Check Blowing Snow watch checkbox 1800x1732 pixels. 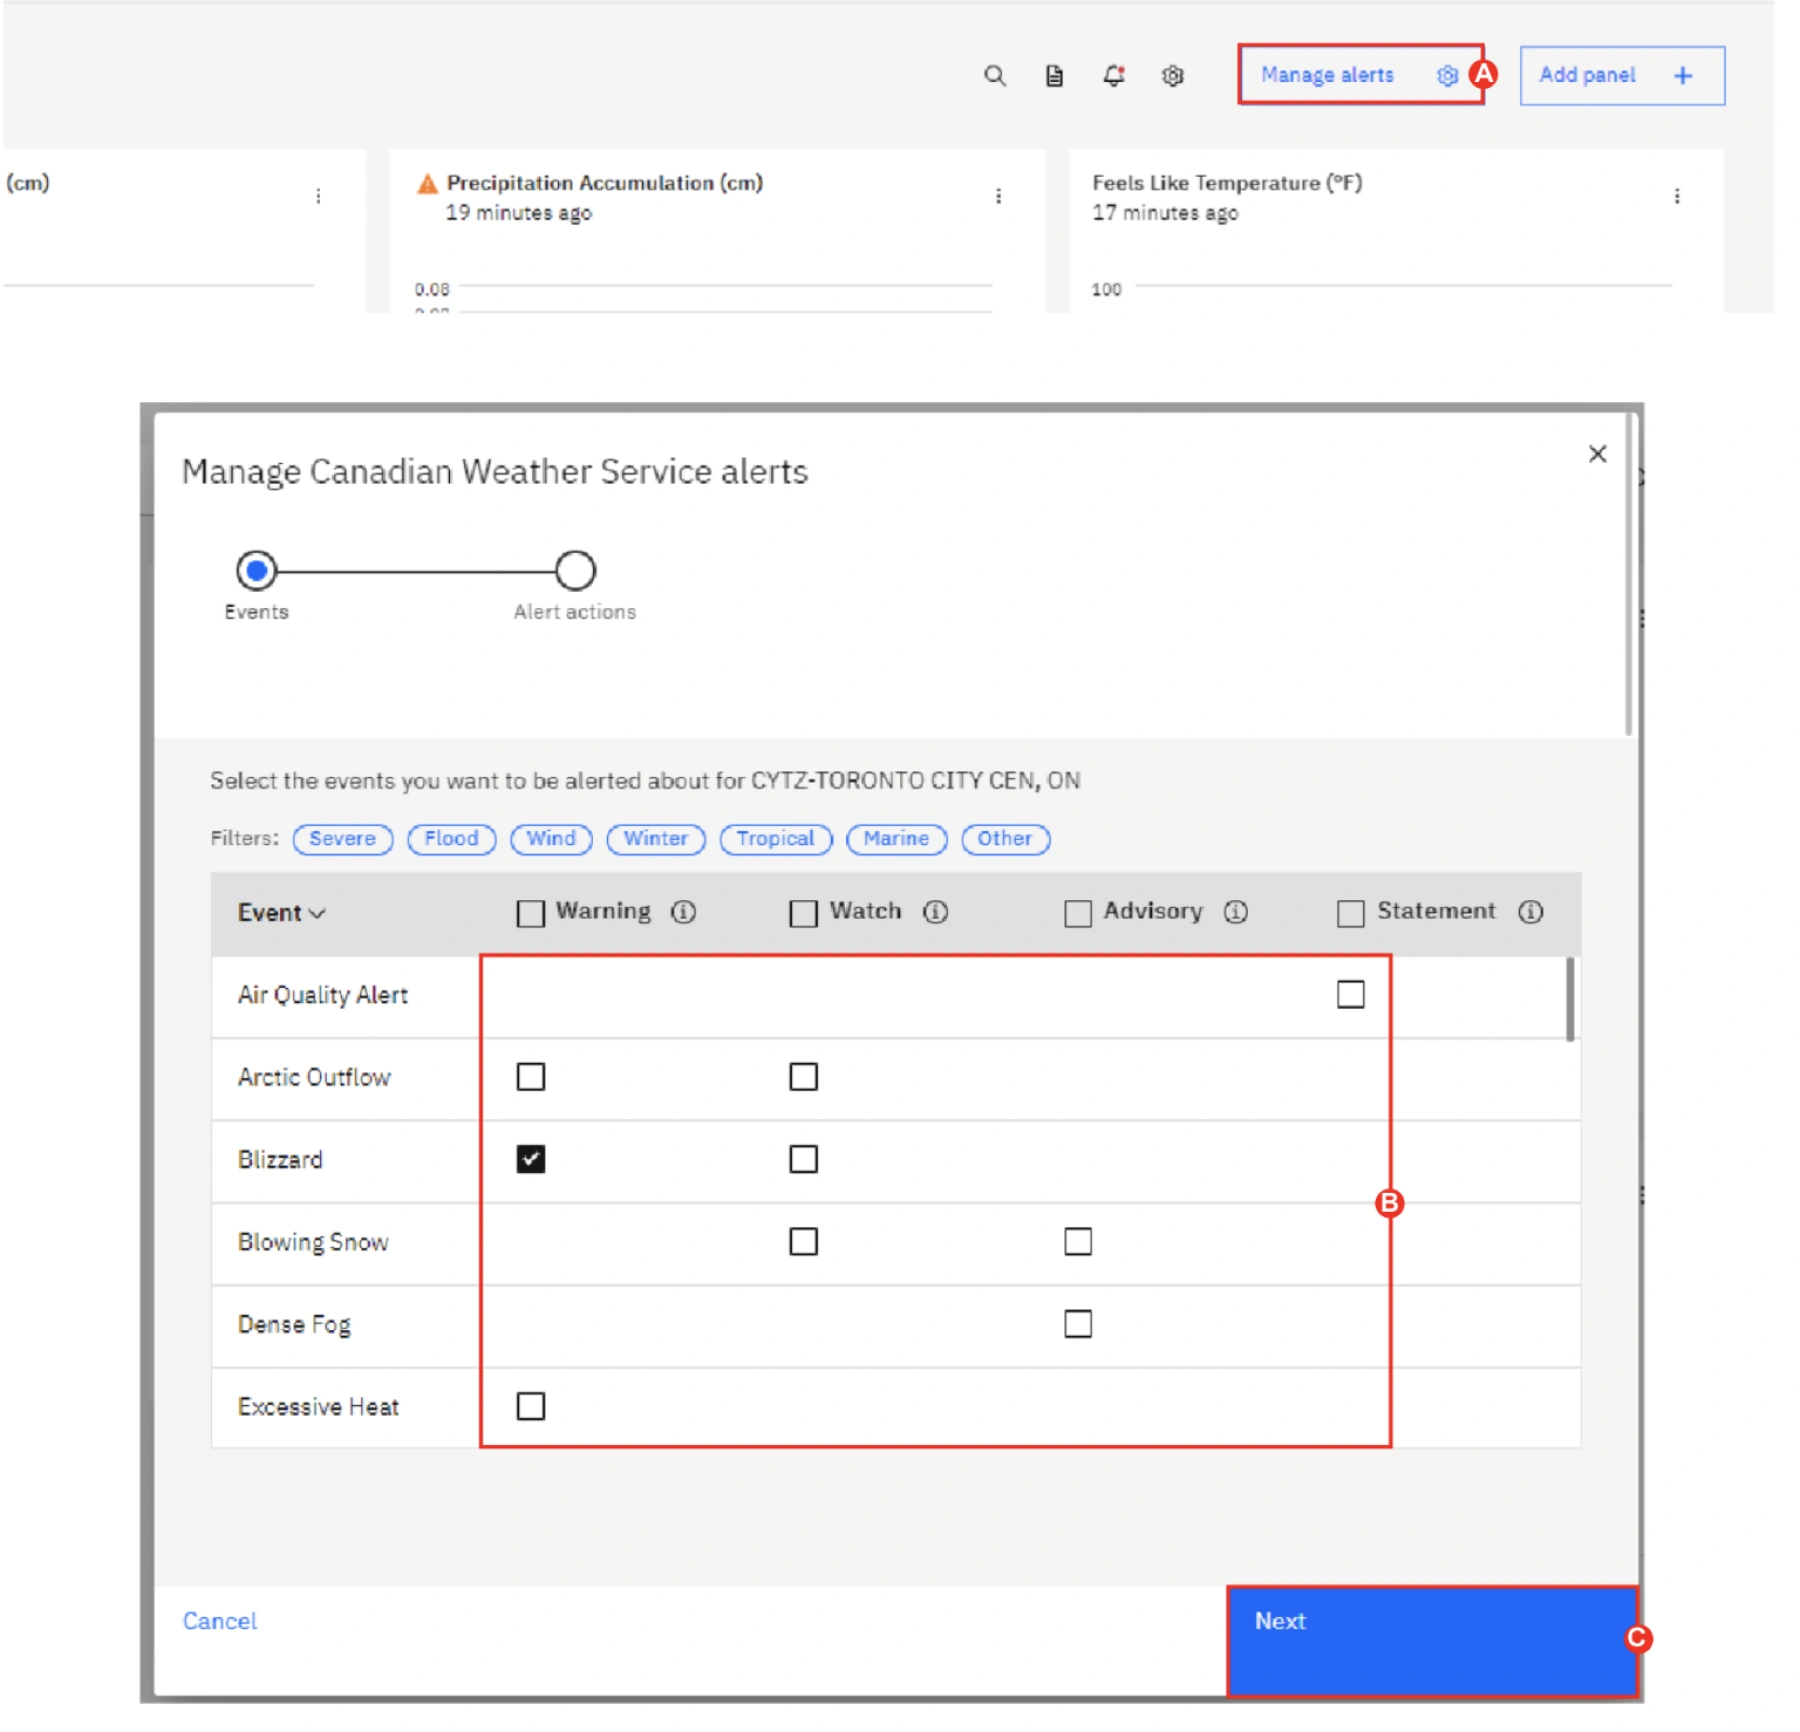click(803, 1242)
